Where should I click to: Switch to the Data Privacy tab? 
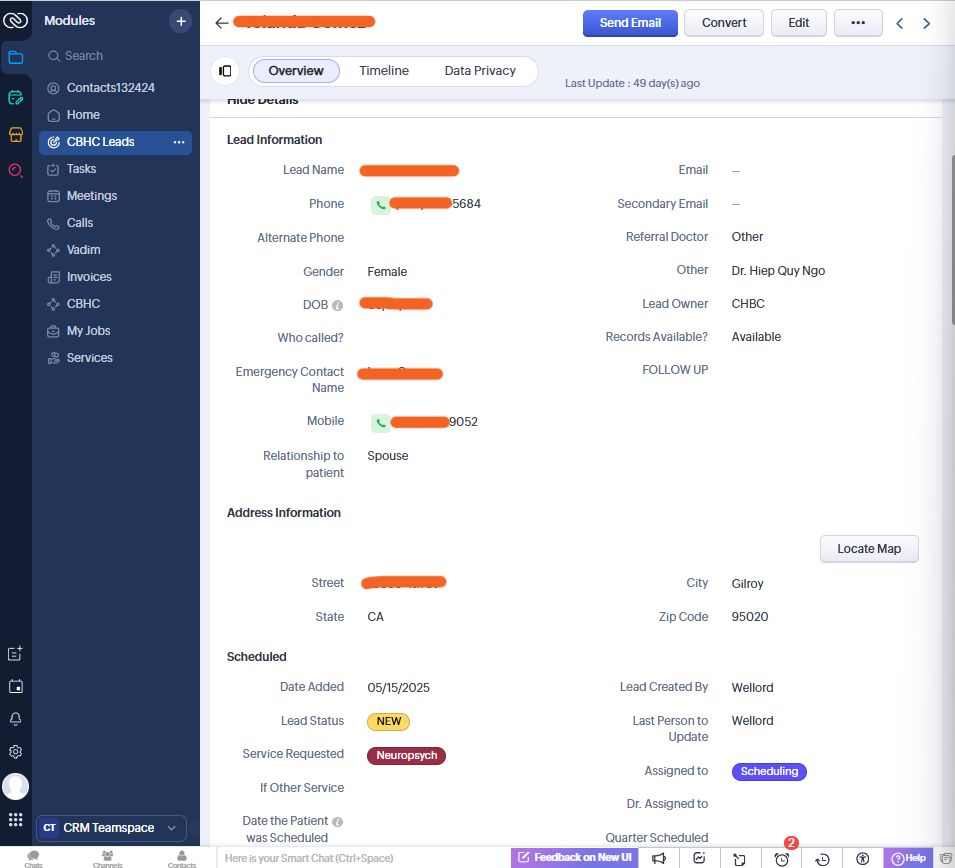[480, 71]
